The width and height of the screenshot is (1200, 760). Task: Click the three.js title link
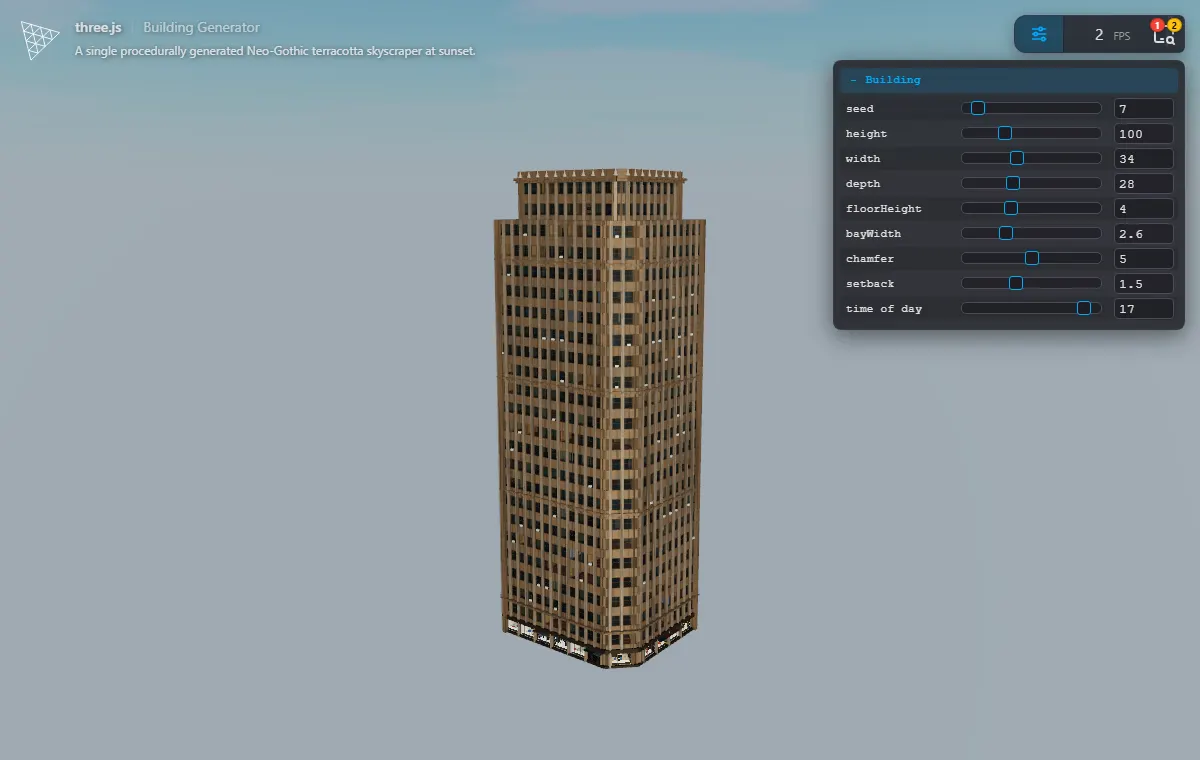coord(98,28)
